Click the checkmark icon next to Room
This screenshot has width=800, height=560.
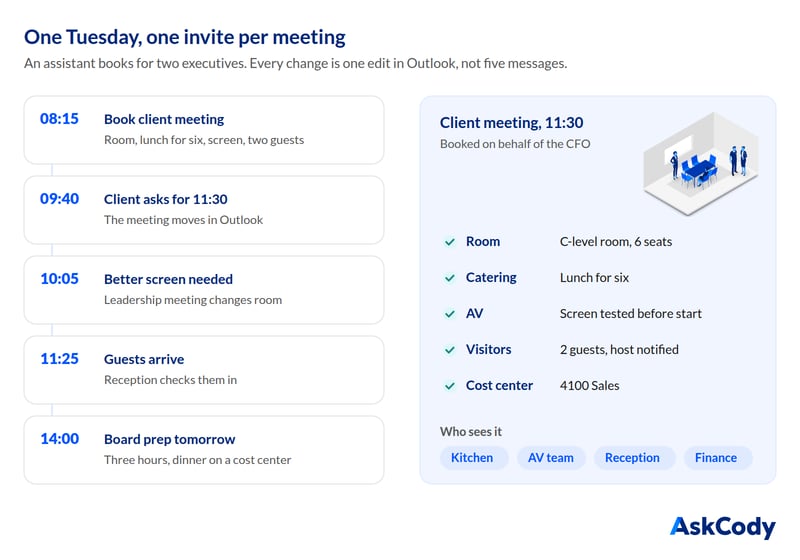tap(449, 242)
